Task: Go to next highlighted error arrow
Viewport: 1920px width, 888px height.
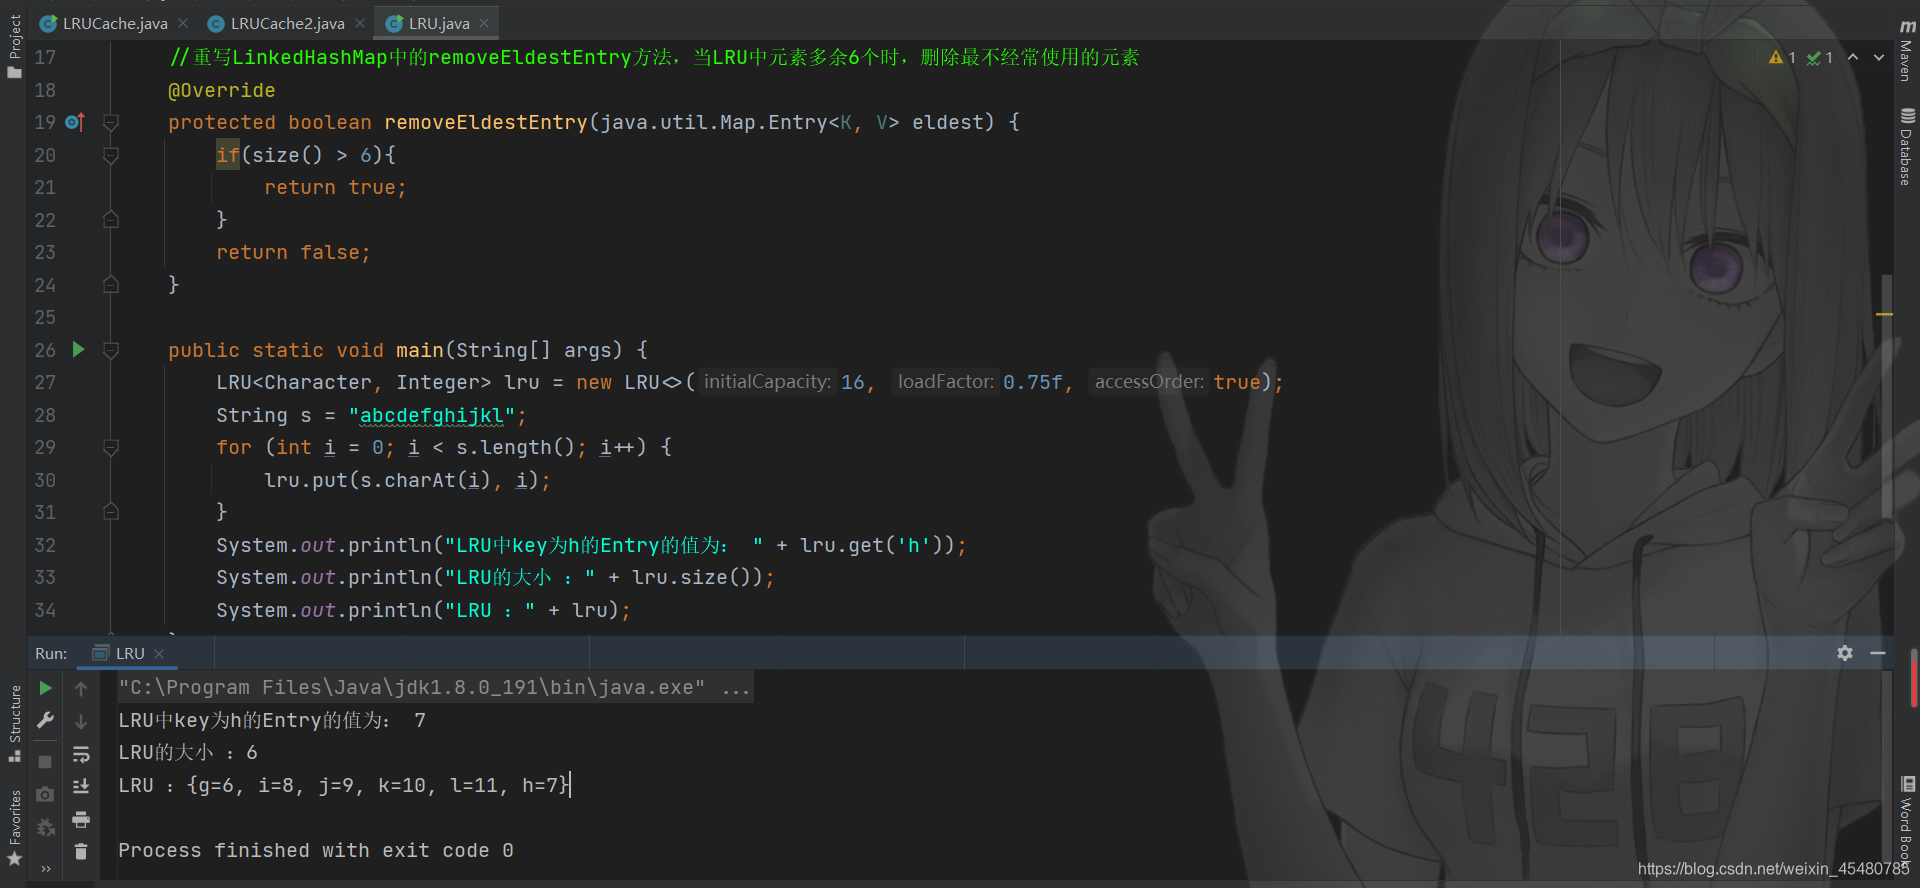Action: 1879,57
